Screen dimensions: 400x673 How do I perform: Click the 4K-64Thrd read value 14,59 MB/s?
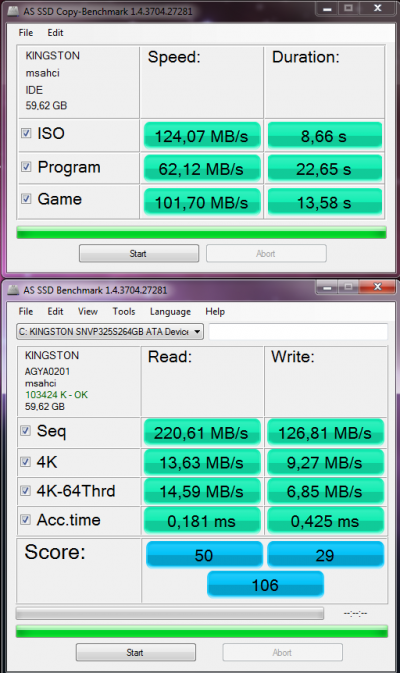(x=202, y=491)
